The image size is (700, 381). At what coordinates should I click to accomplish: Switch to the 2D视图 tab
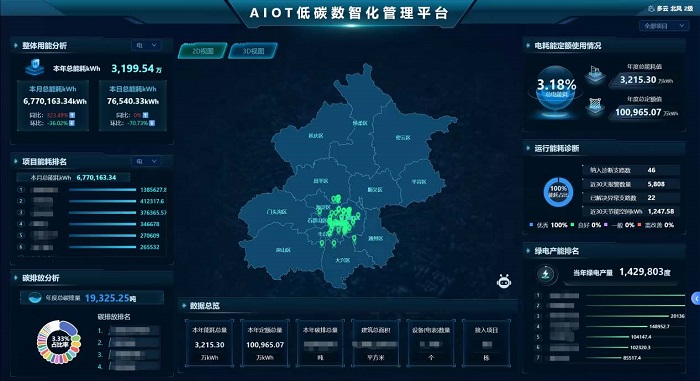(x=203, y=51)
